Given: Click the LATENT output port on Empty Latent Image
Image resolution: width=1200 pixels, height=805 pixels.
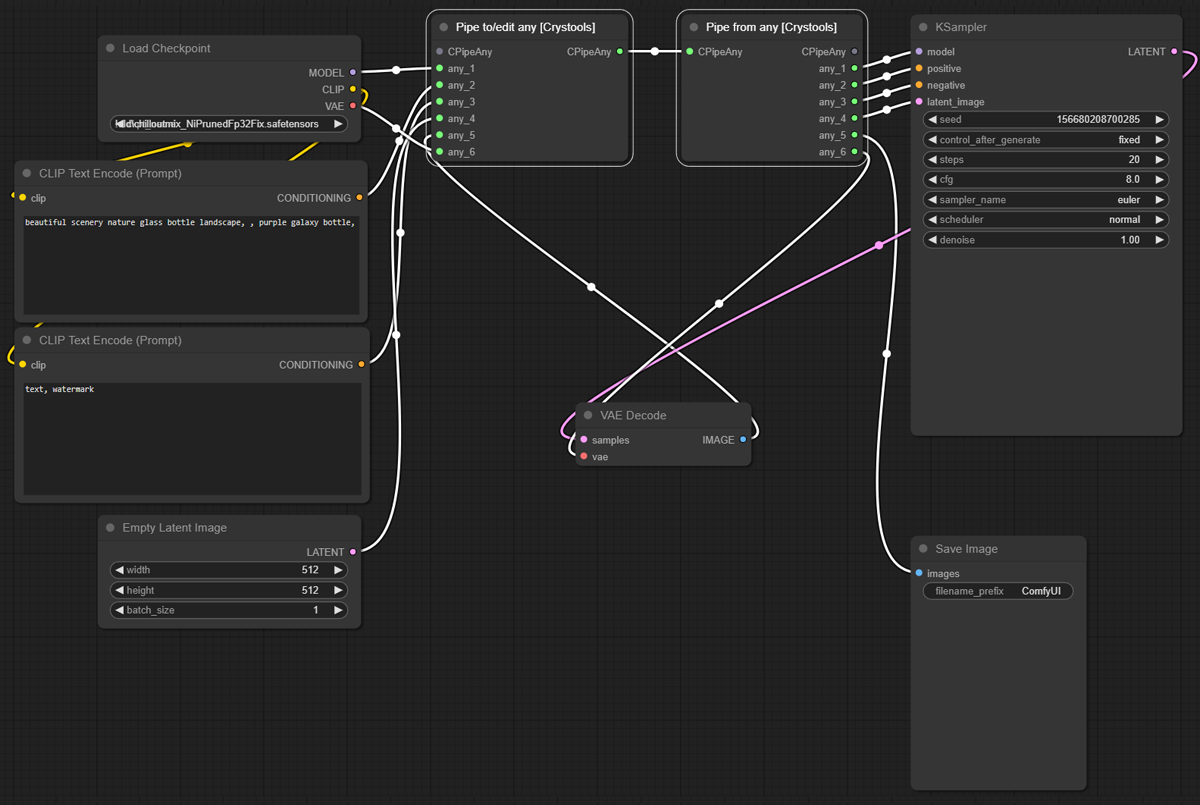Looking at the screenshot, I should pyautogui.click(x=353, y=552).
